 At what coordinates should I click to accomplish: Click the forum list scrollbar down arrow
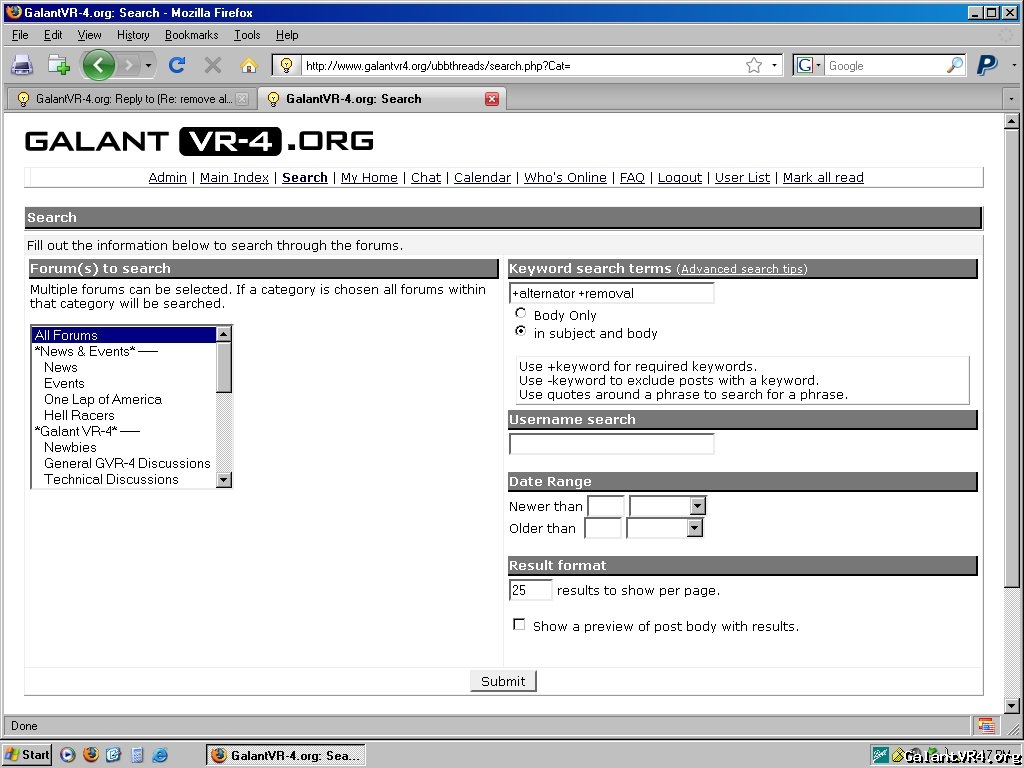pyautogui.click(x=224, y=480)
